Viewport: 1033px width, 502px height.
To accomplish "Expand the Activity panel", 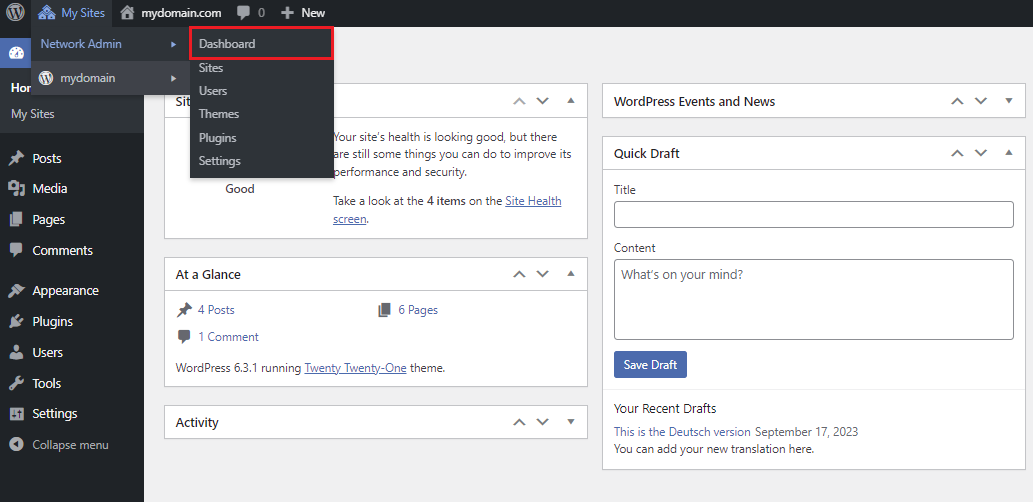I will 571,422.
